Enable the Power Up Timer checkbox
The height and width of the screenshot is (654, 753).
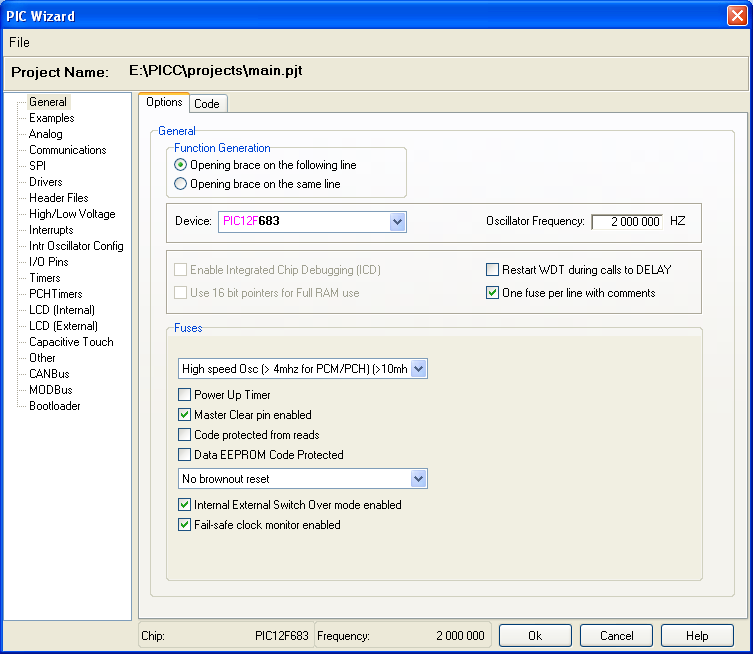pyautogui.click(x=184, y=395)
